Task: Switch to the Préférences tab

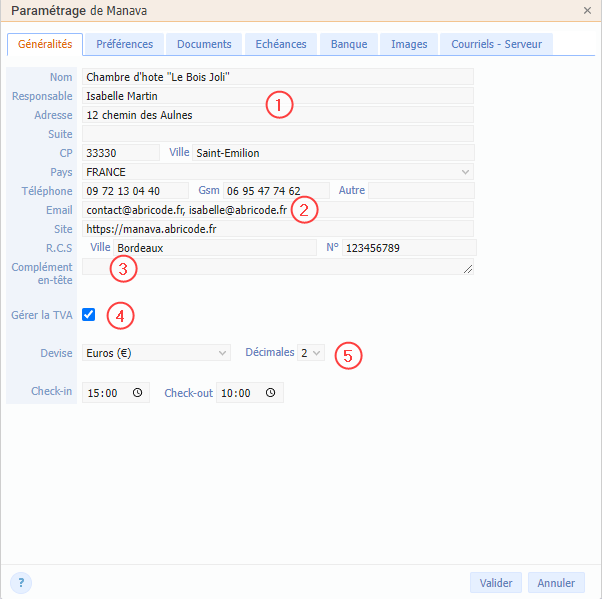Action: (x=124, y=44)
